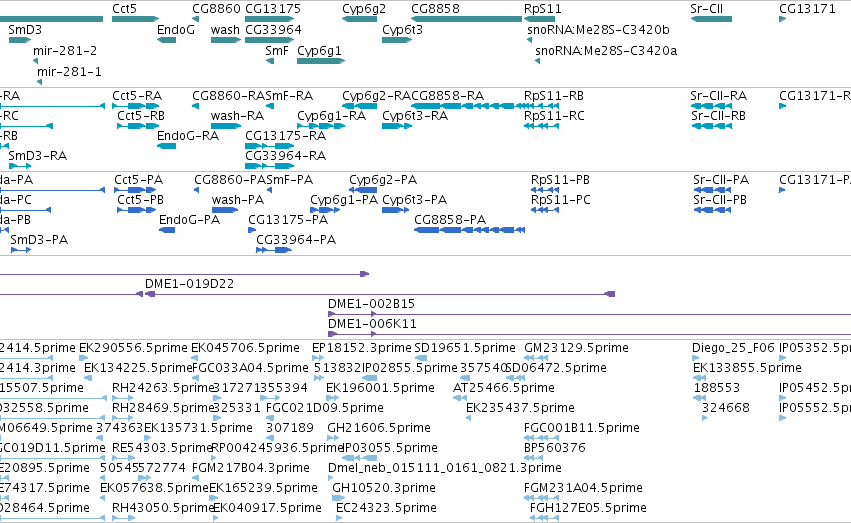Viewport: 851px width, 523px height.
Task: Open the EC24323.5prime EST label
Action: tap(386, 508)
